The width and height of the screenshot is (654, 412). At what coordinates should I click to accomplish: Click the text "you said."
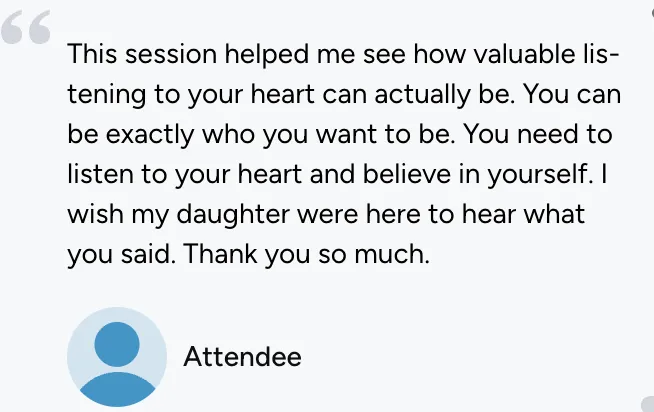click(121, 254)
